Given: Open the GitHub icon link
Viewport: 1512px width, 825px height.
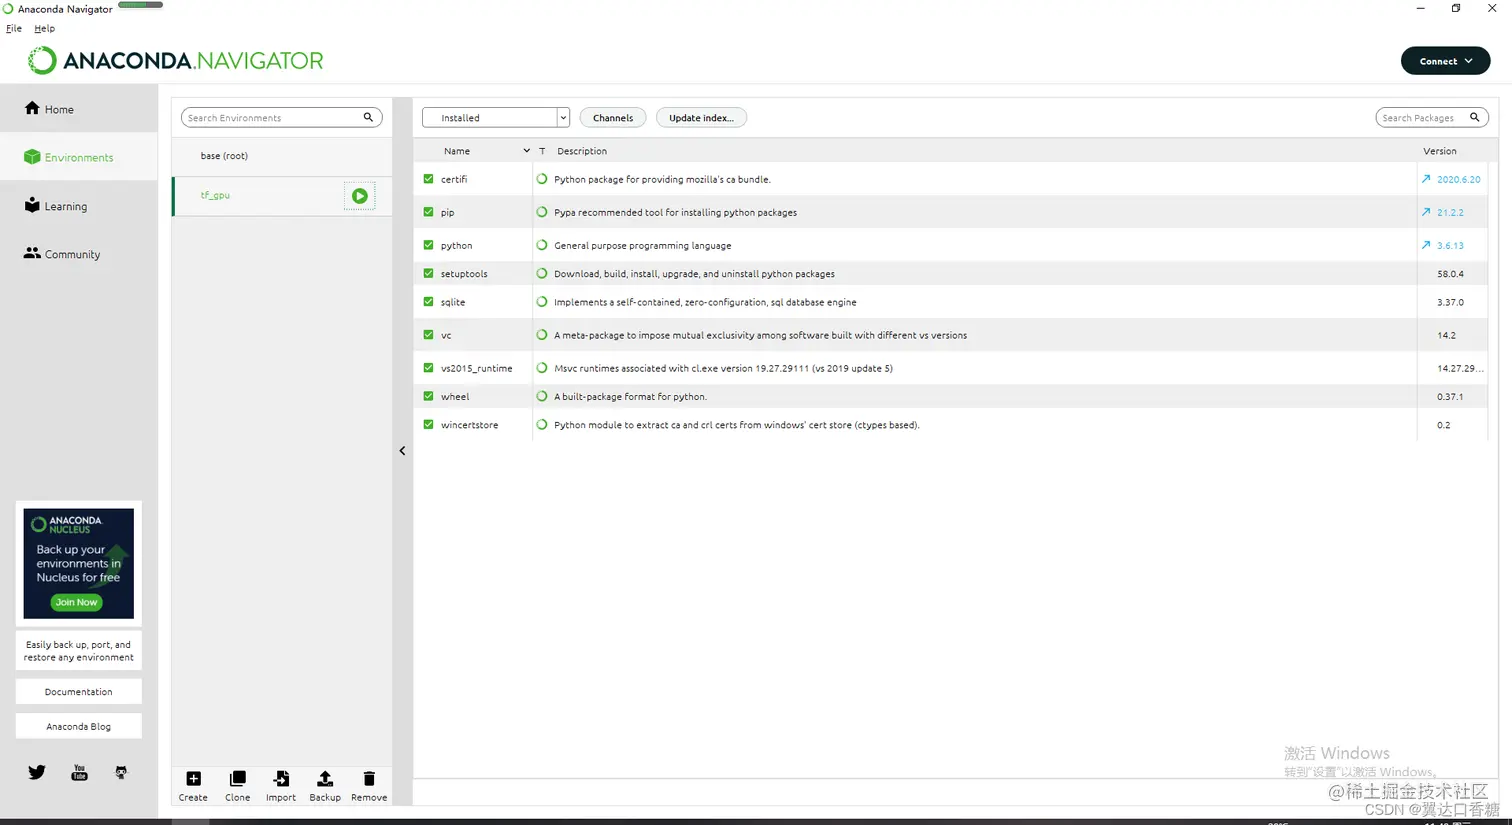Looking at the screenshot, I should tap(121, 772).
